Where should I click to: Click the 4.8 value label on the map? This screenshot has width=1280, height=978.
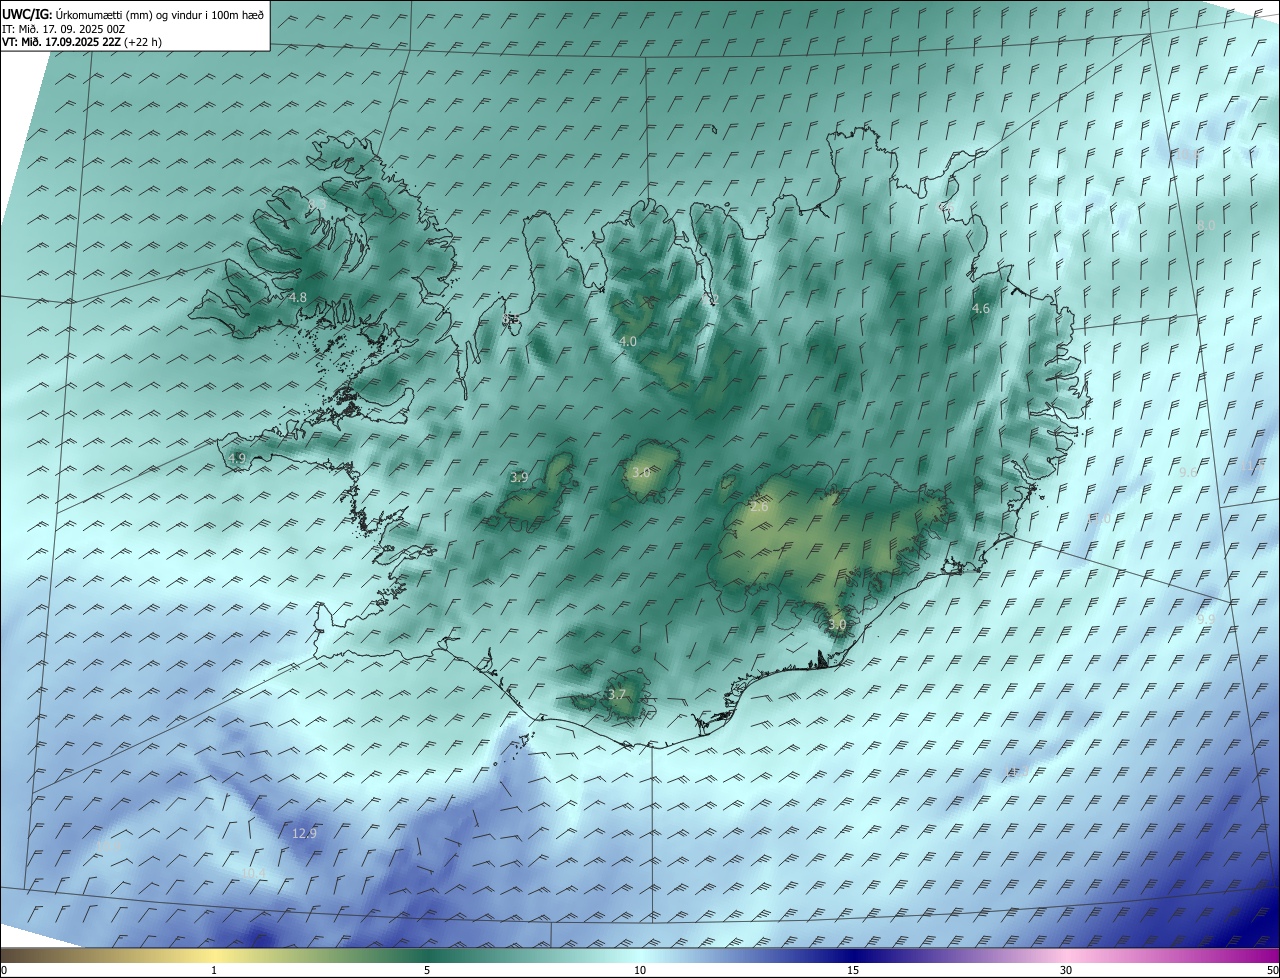[x=298, y=297]
